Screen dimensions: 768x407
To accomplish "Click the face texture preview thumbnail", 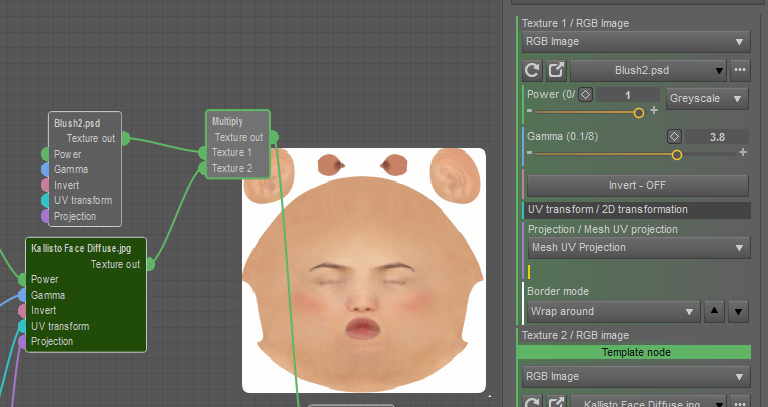I will [364, 270].
